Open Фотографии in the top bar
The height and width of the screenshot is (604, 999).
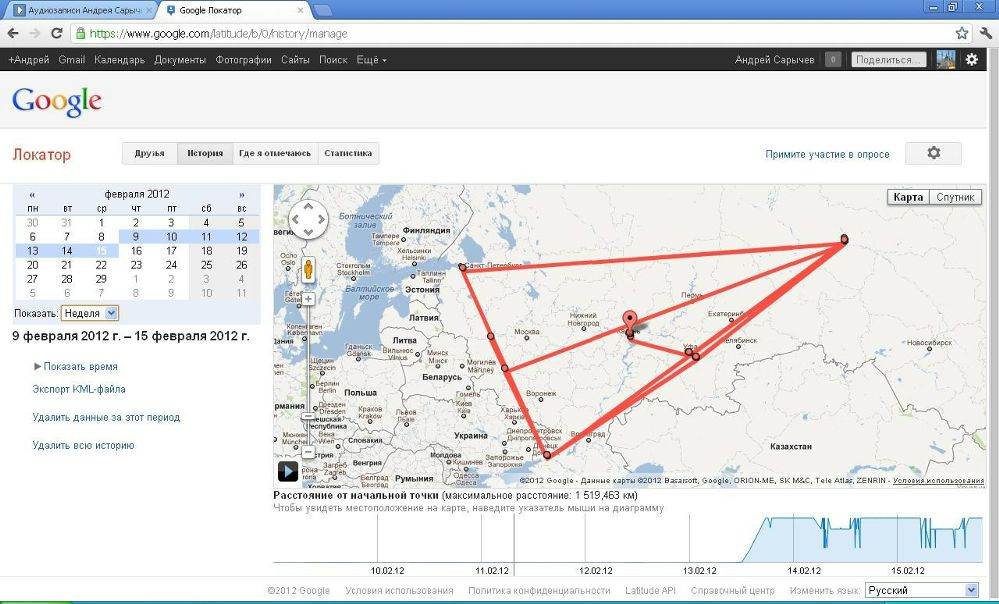pos(243,60)
